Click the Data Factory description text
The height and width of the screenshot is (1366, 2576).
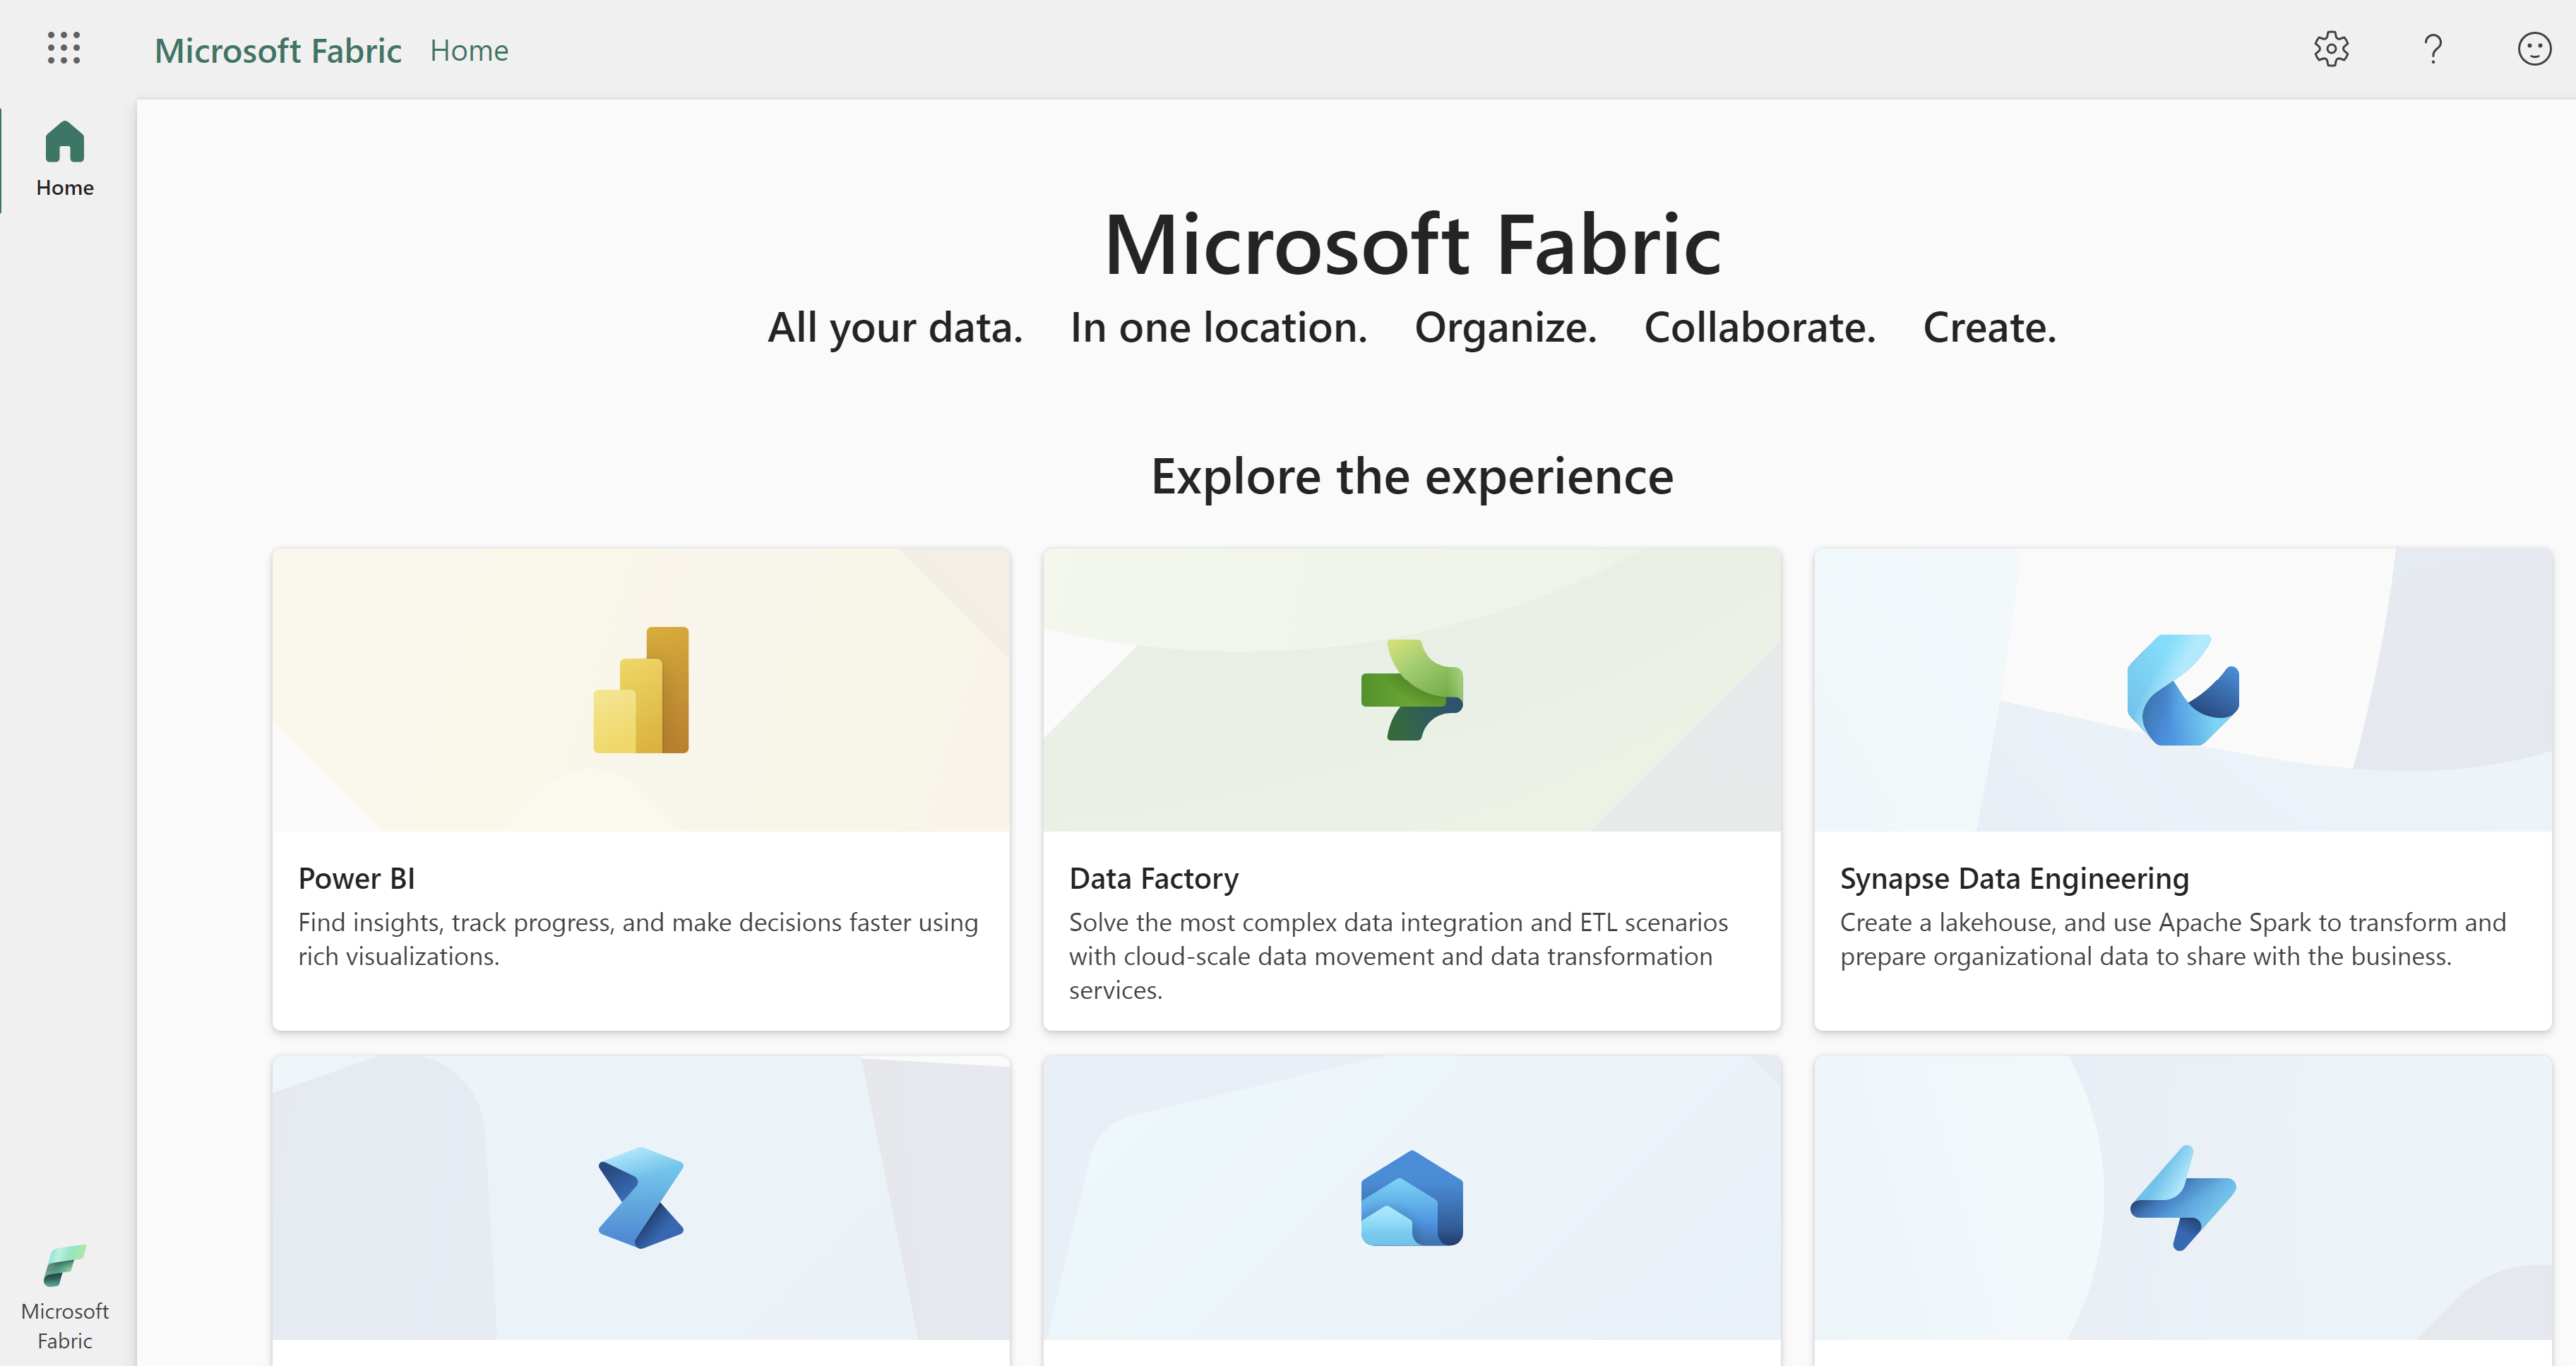[x=1397, y=955]
